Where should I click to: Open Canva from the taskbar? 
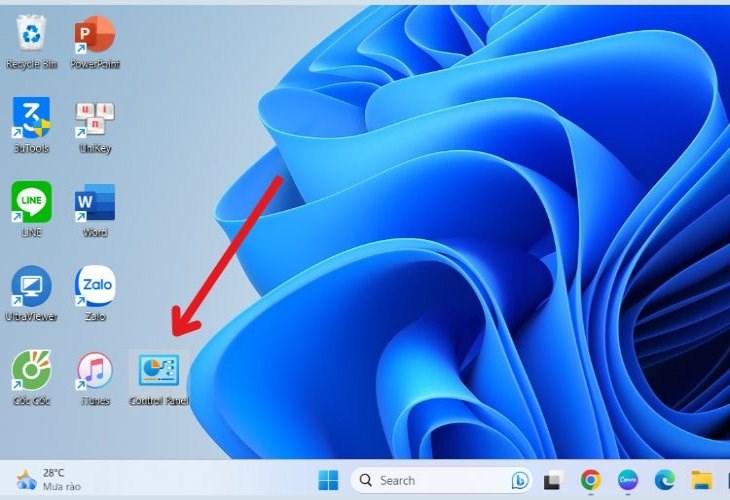coord(628,480)
